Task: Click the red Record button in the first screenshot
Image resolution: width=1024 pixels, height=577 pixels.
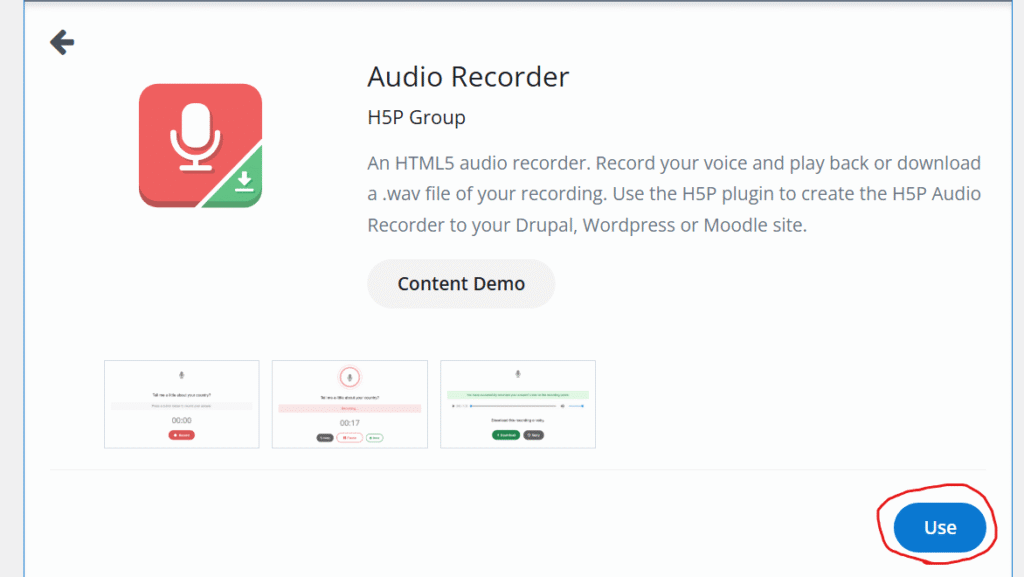Action: 181,436
